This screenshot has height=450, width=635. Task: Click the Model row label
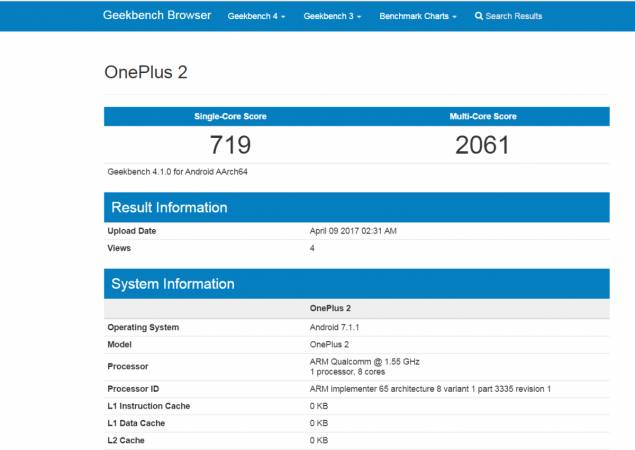click(119, 345)
